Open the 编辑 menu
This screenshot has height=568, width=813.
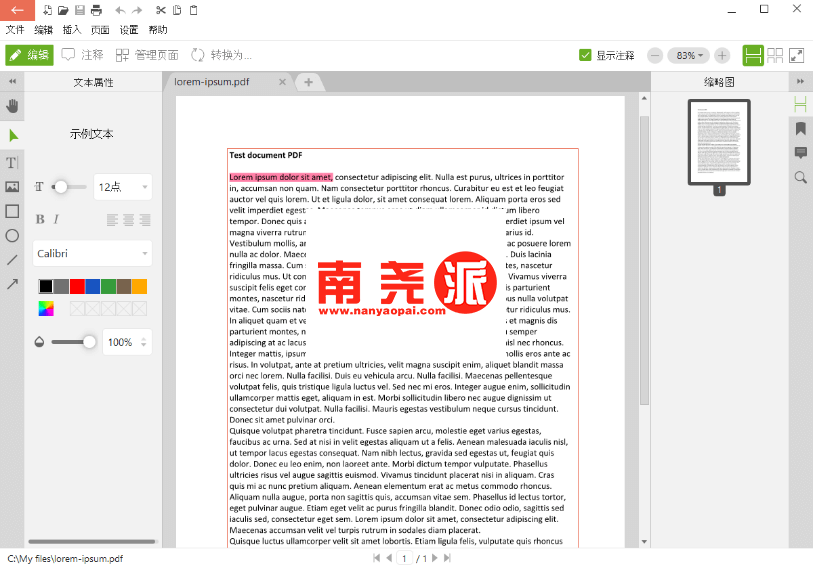pos(44,30)
